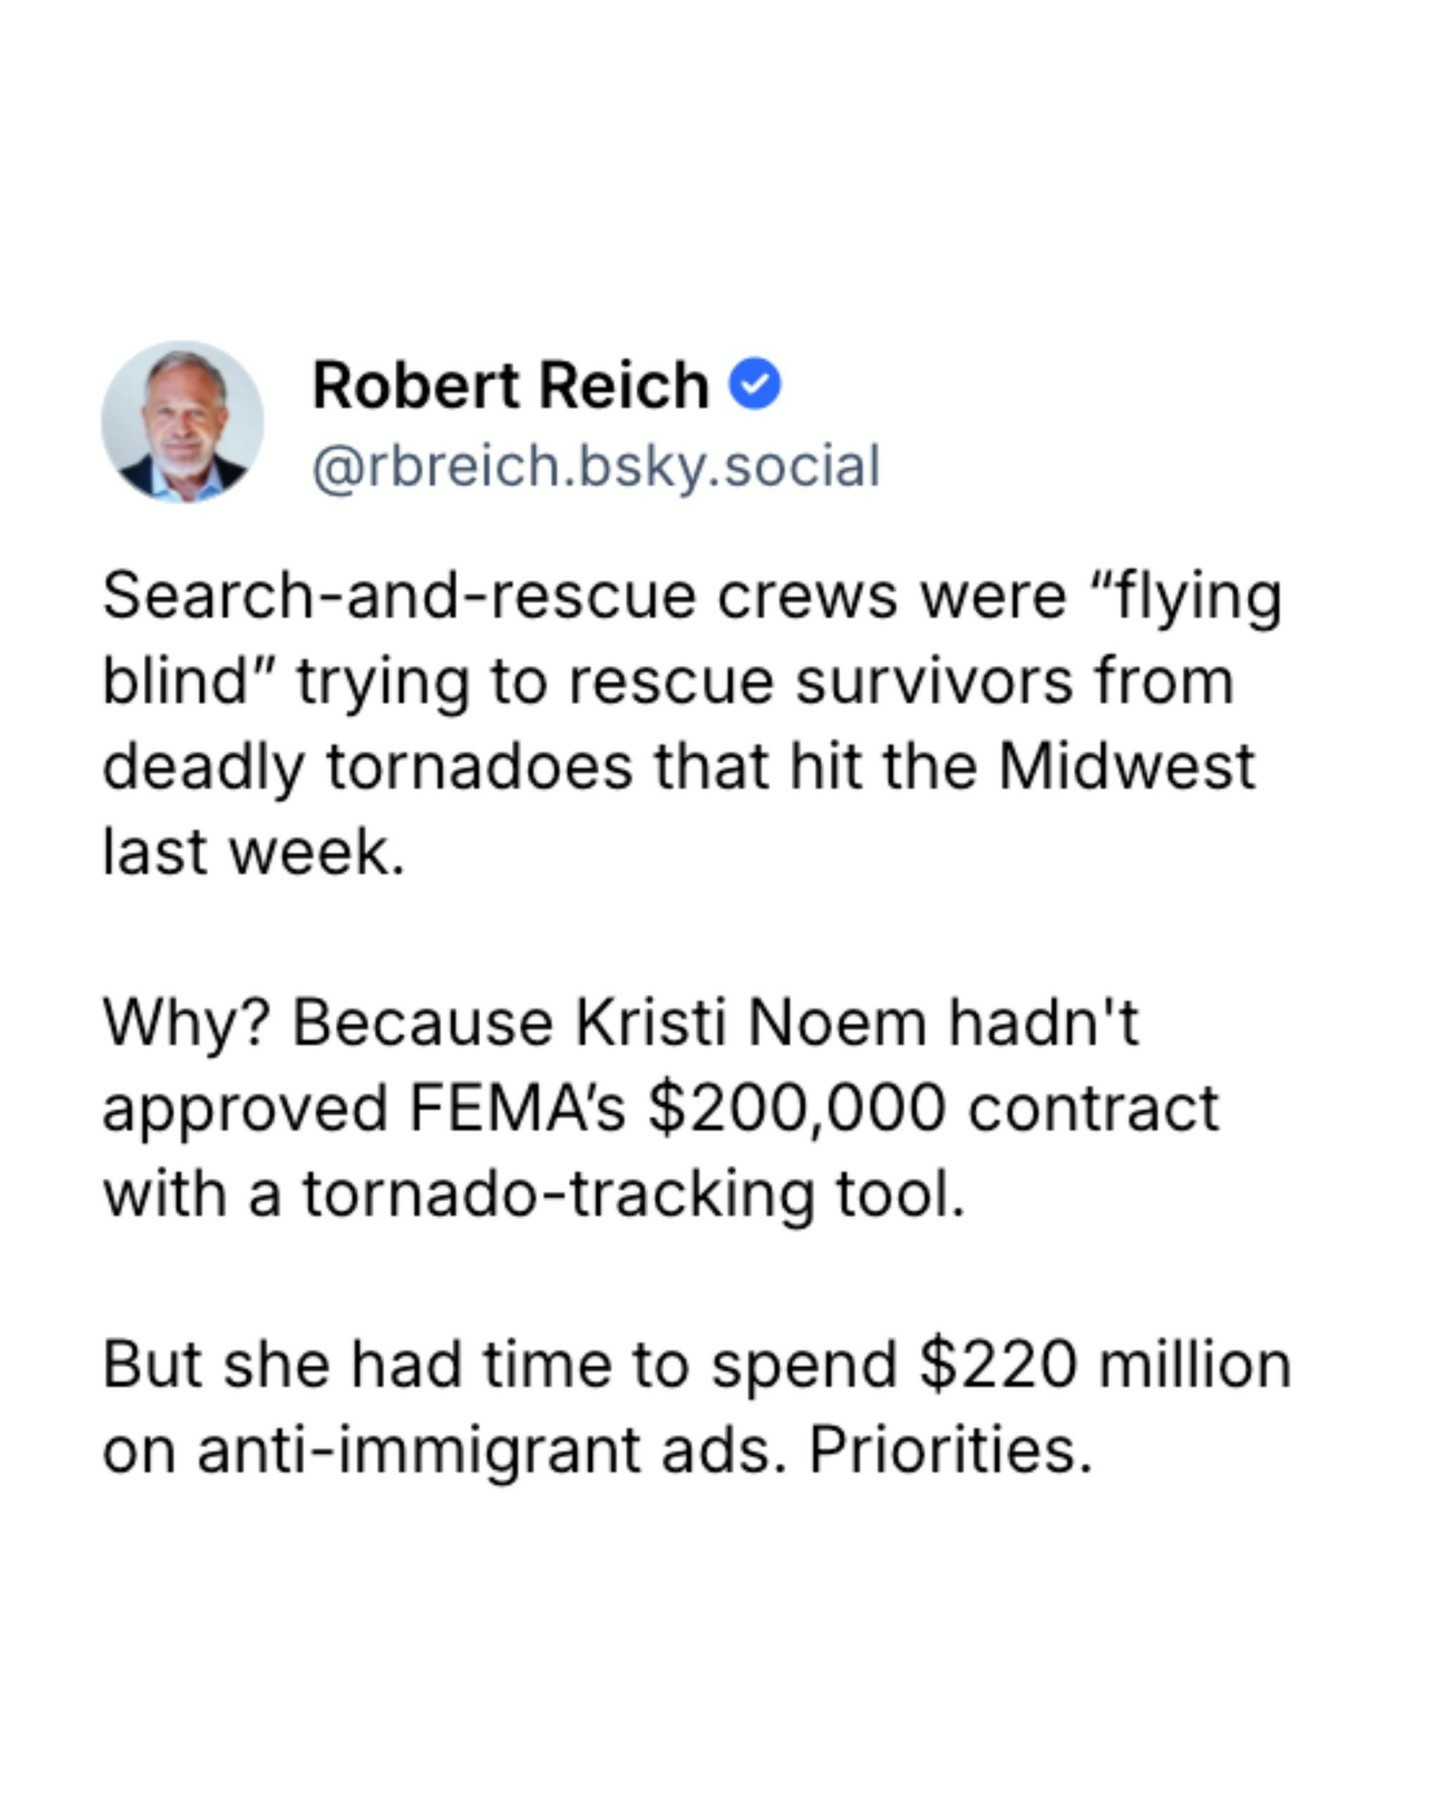This screenshot has height=1800, width=1440.
Task: Click the "$200,000" amount in the post
Action: (797, 1108)
